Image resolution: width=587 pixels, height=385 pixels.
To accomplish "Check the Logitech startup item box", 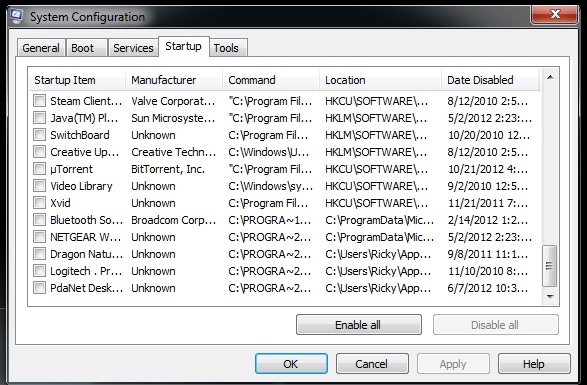I will click(x=39, y=271).
